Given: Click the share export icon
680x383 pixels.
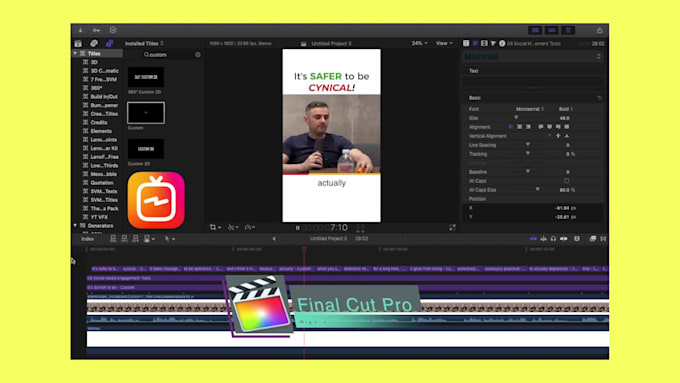Looking at the screenshot, I should point(599,30).
